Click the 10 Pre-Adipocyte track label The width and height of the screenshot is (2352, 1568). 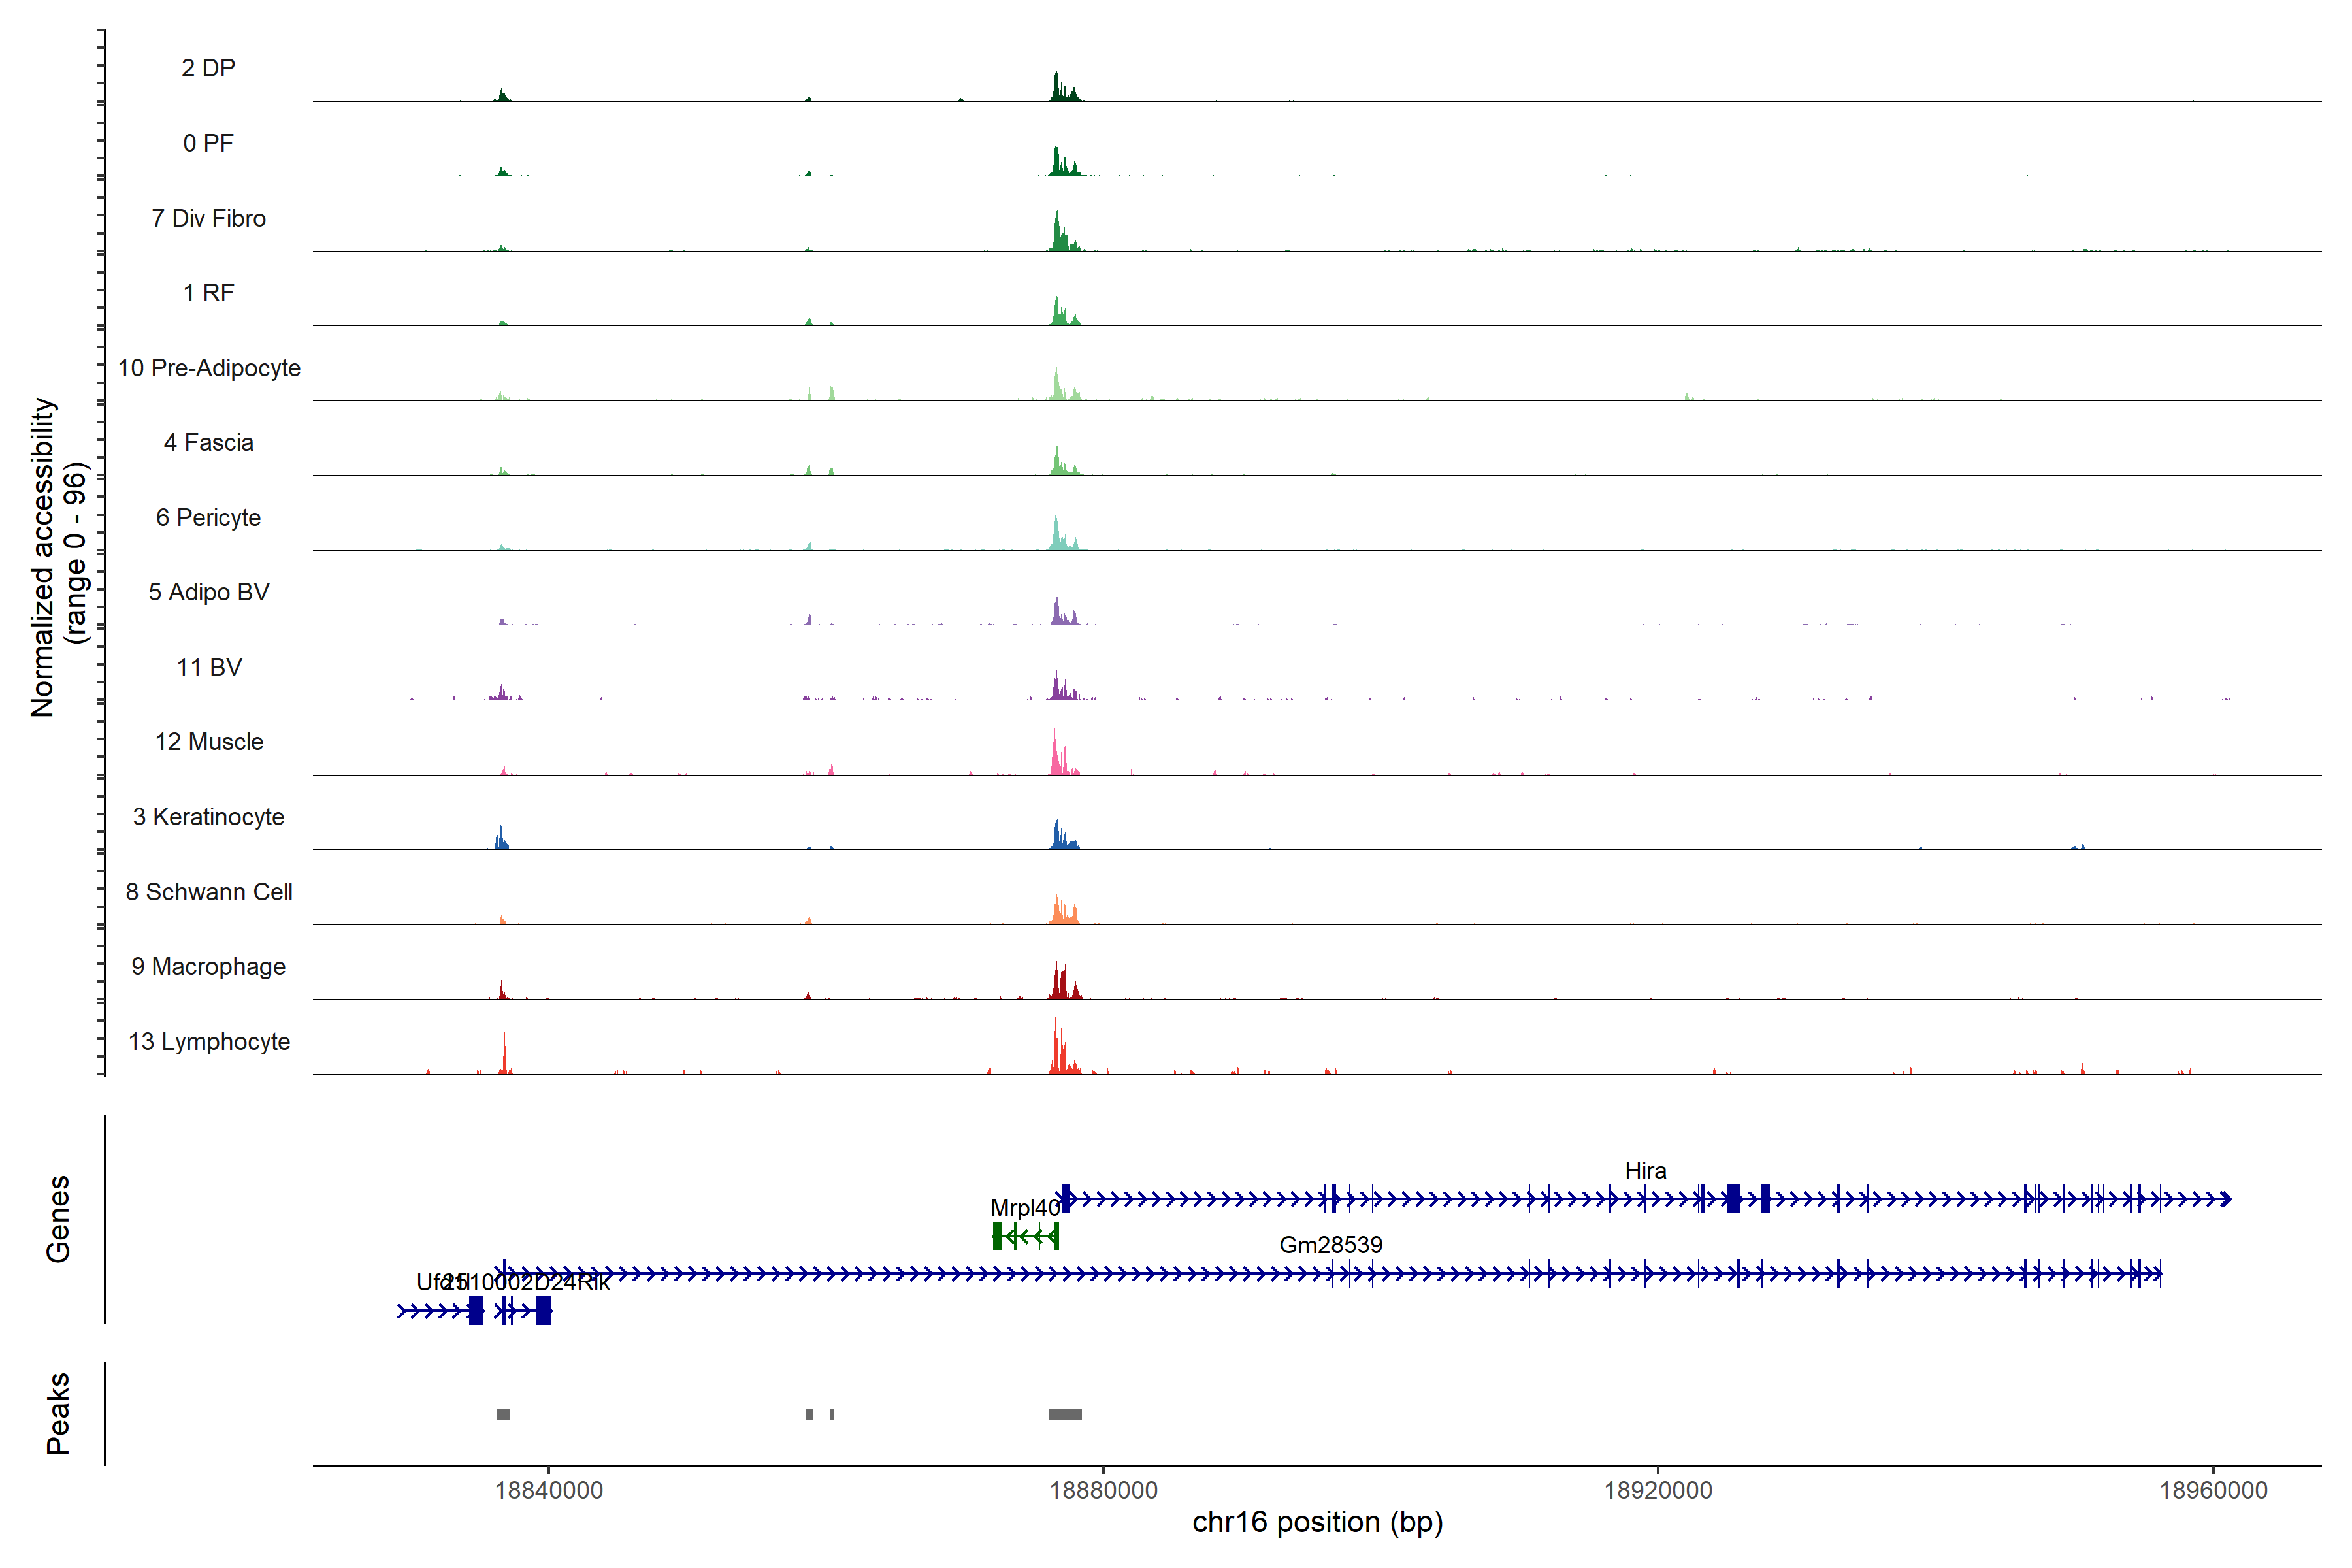[209, 368]
